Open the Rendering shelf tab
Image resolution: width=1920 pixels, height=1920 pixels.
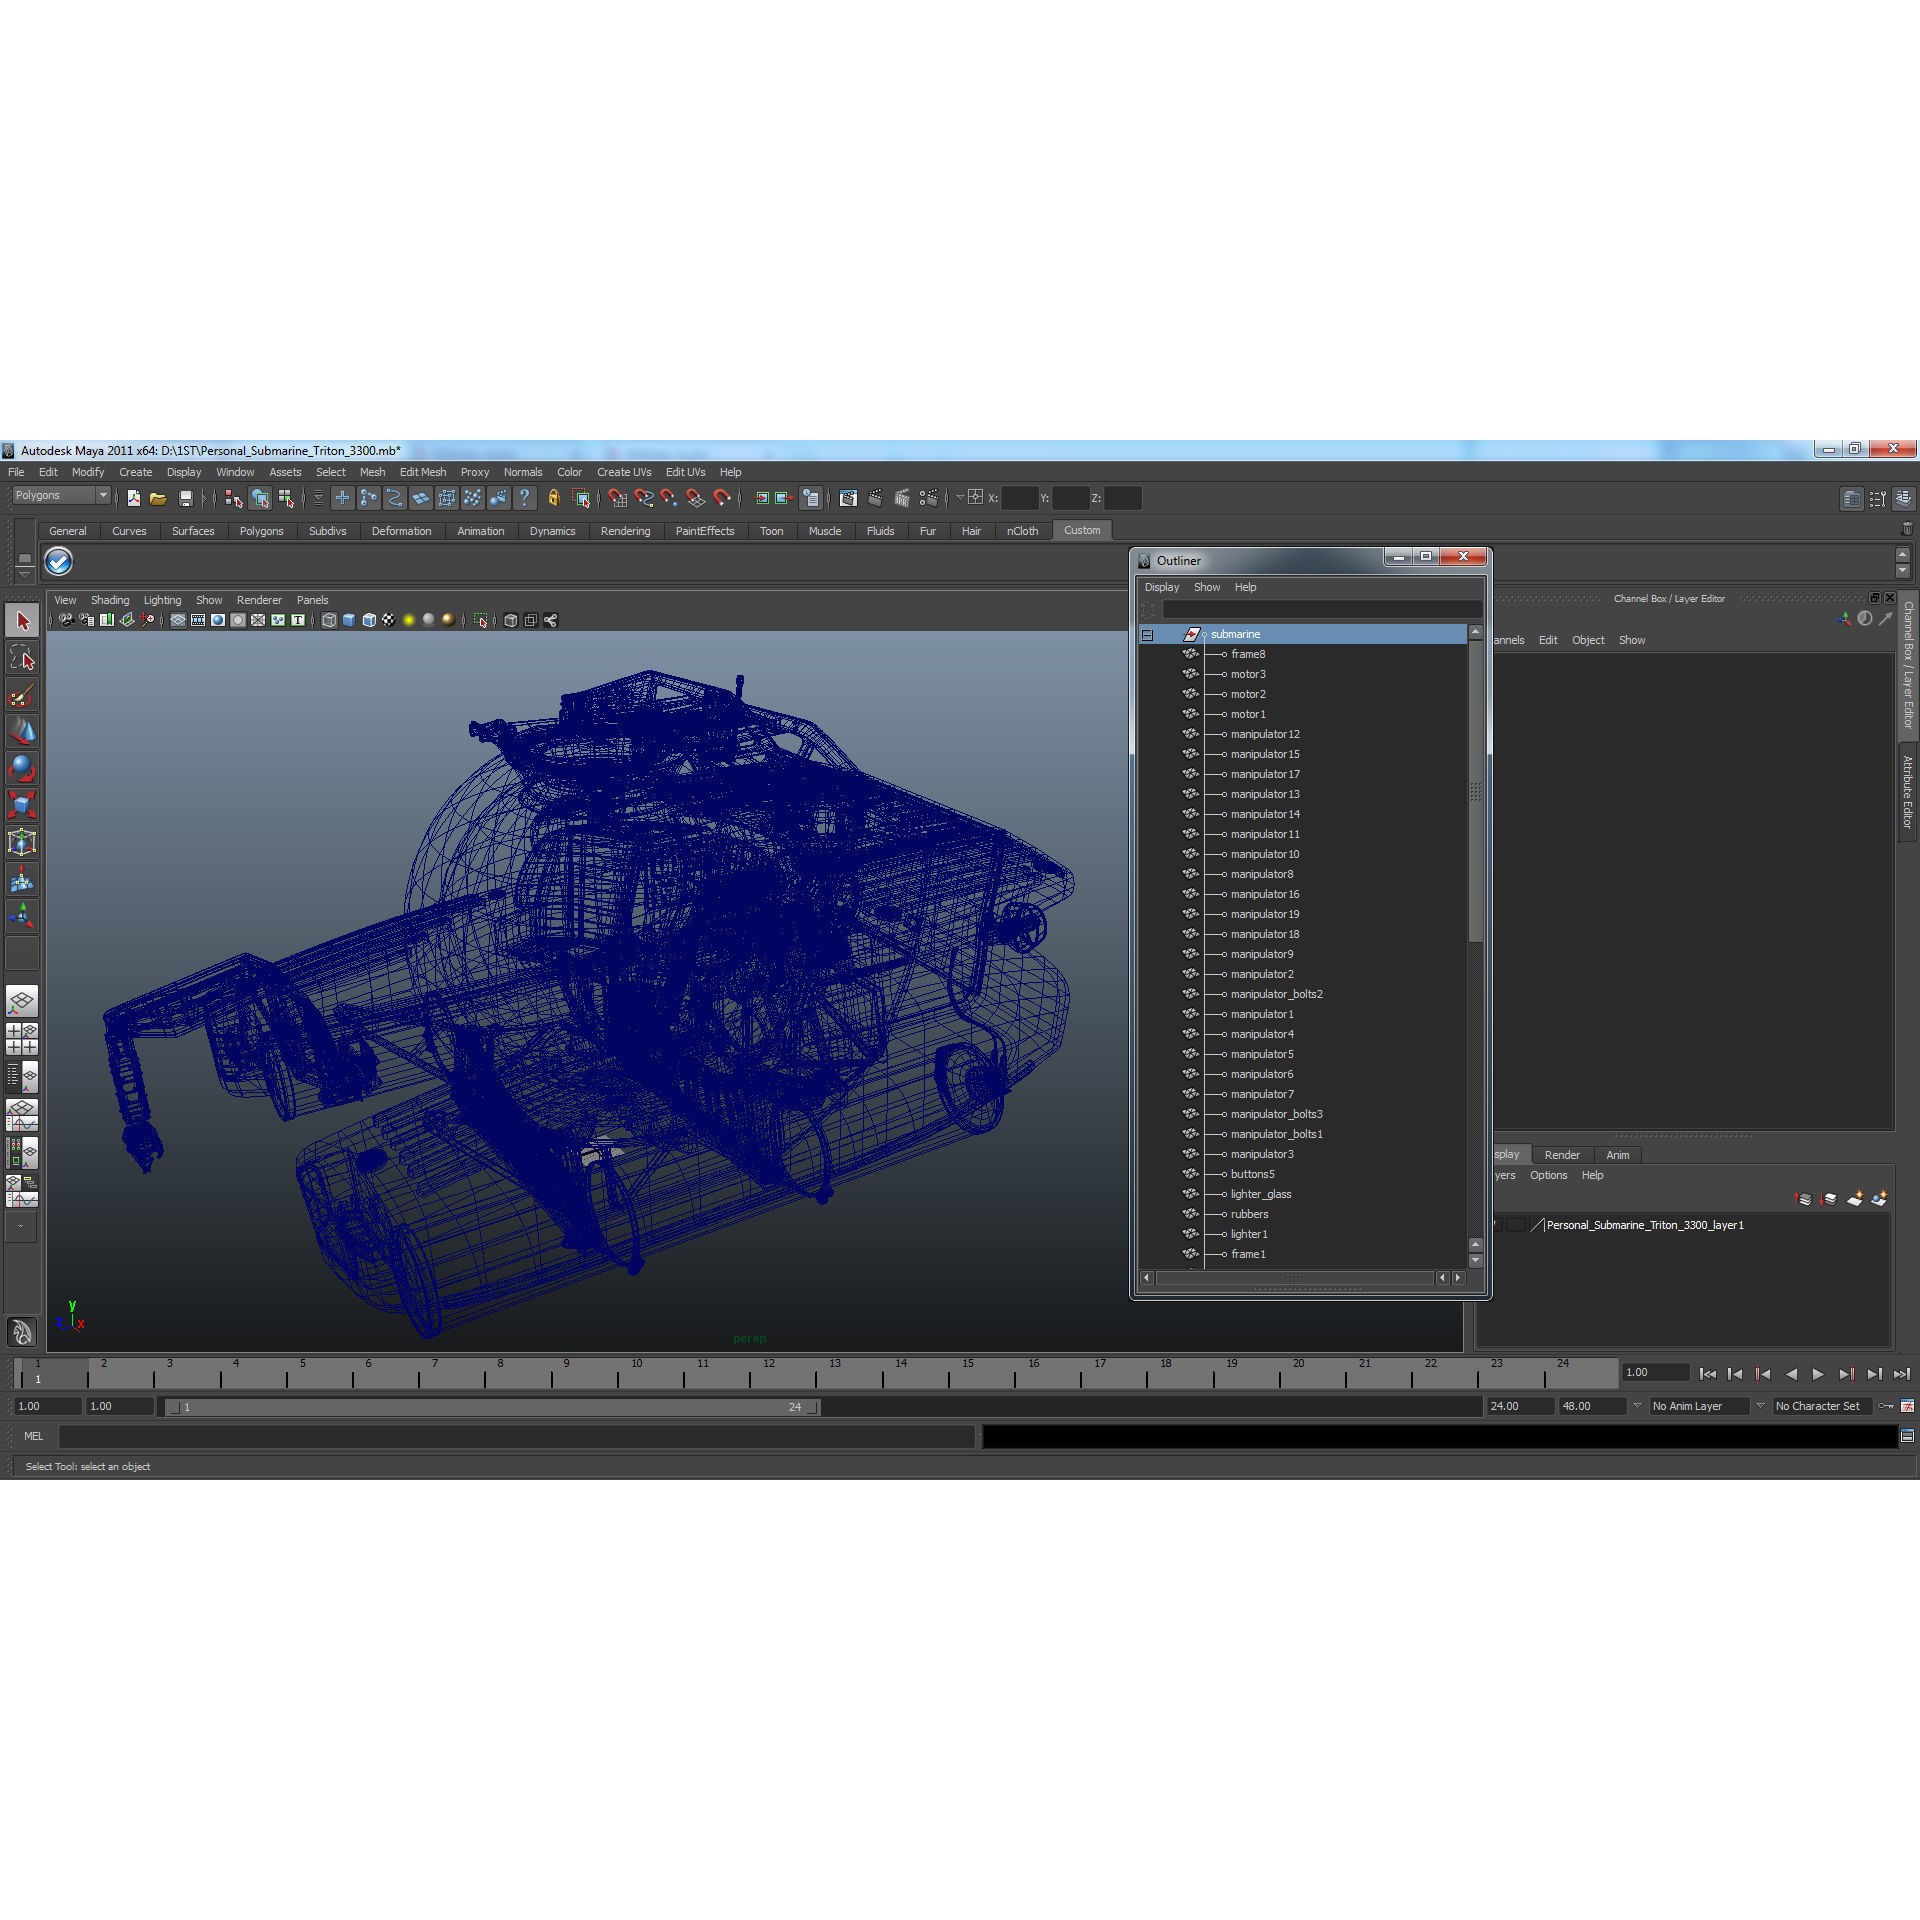point(626,531)
